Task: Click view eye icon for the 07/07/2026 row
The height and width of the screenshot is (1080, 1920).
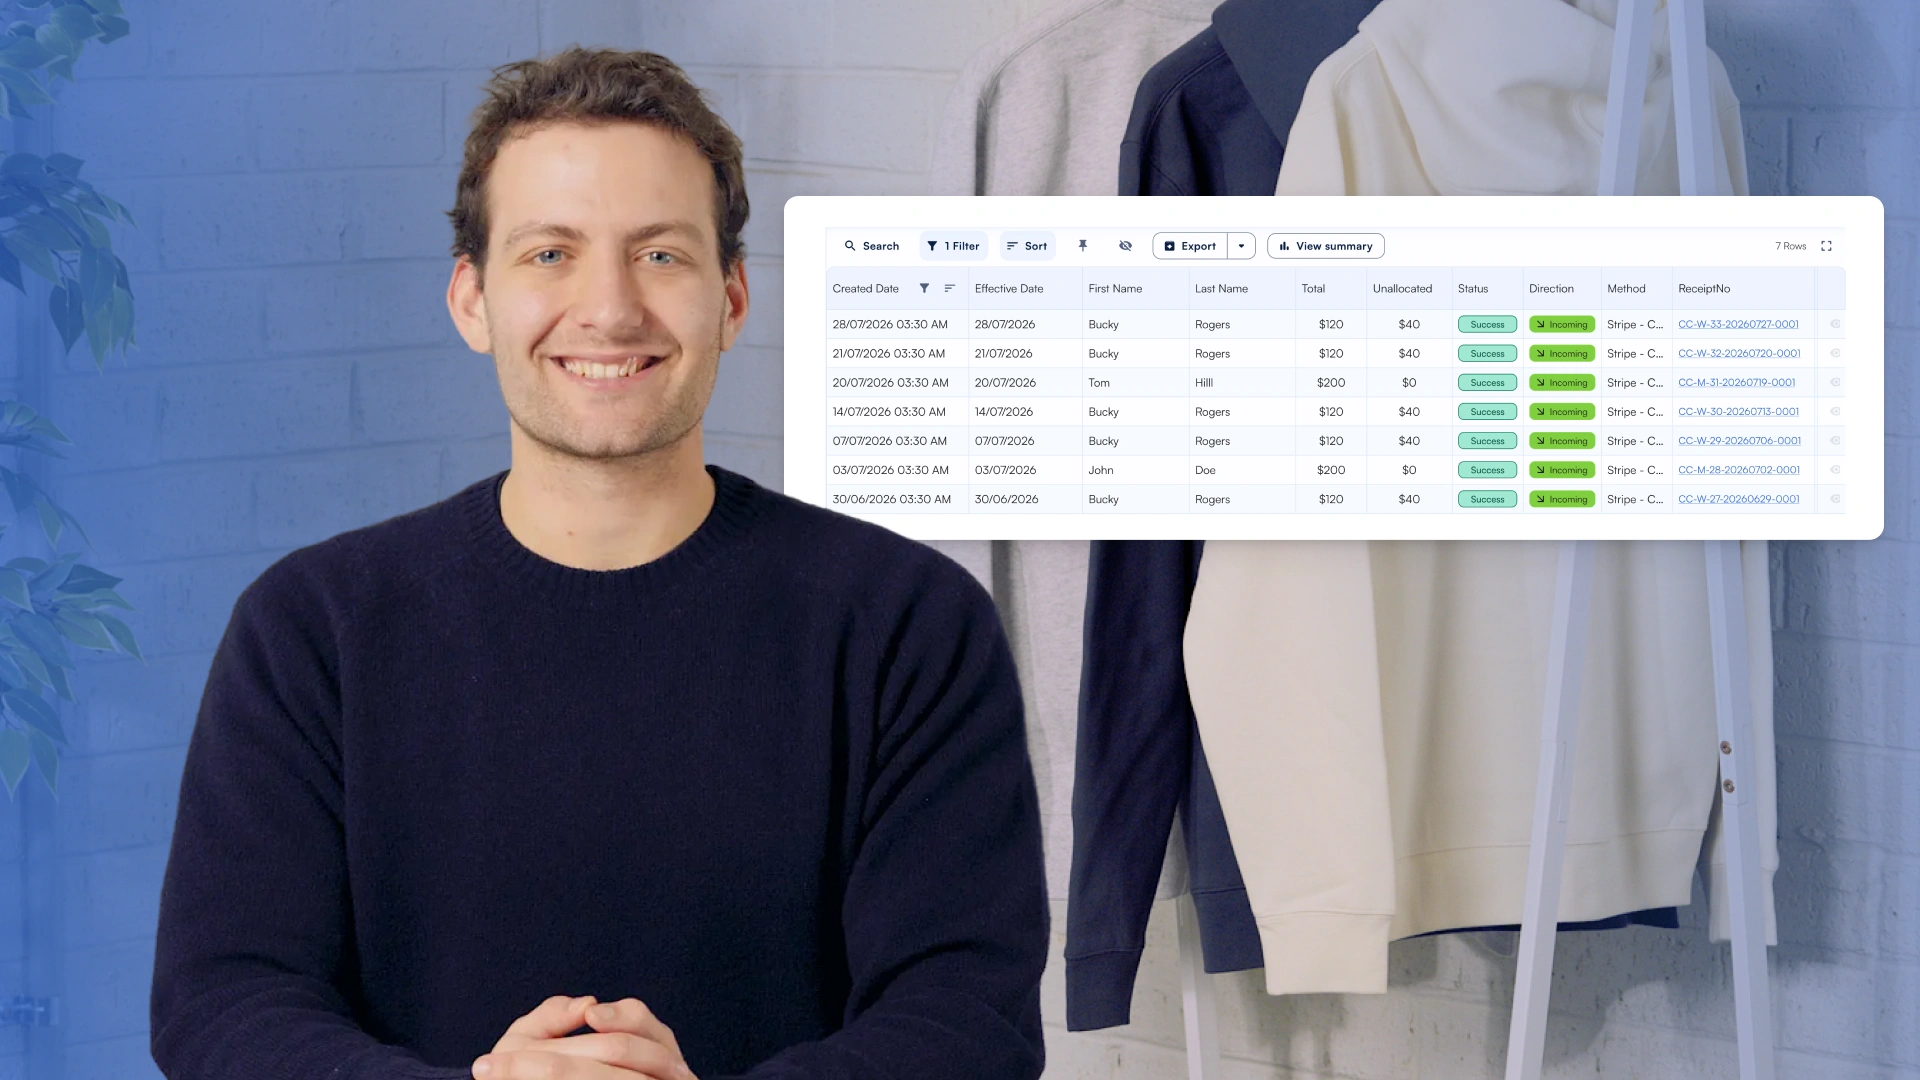Action: [1835, 440]
